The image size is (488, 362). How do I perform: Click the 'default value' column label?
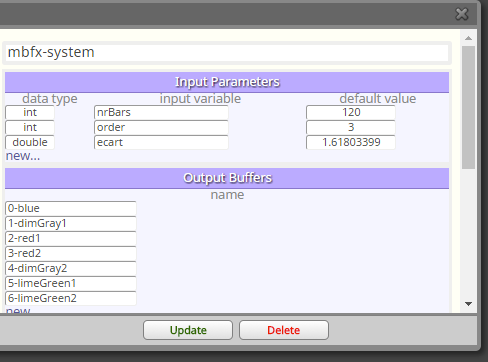click(x=378, y=99)
